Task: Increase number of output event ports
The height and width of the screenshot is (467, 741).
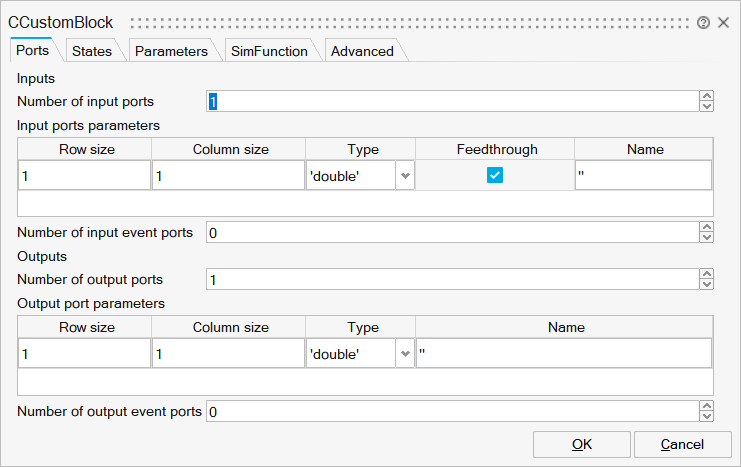Action: click(707, 406)
